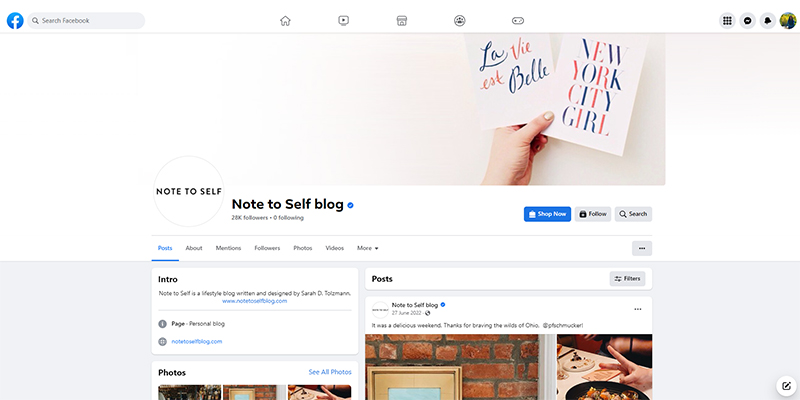Open the Watch video icon
The height and width of the screenshot is (400, 800).
pyautogui.click(x=343, y=21)
